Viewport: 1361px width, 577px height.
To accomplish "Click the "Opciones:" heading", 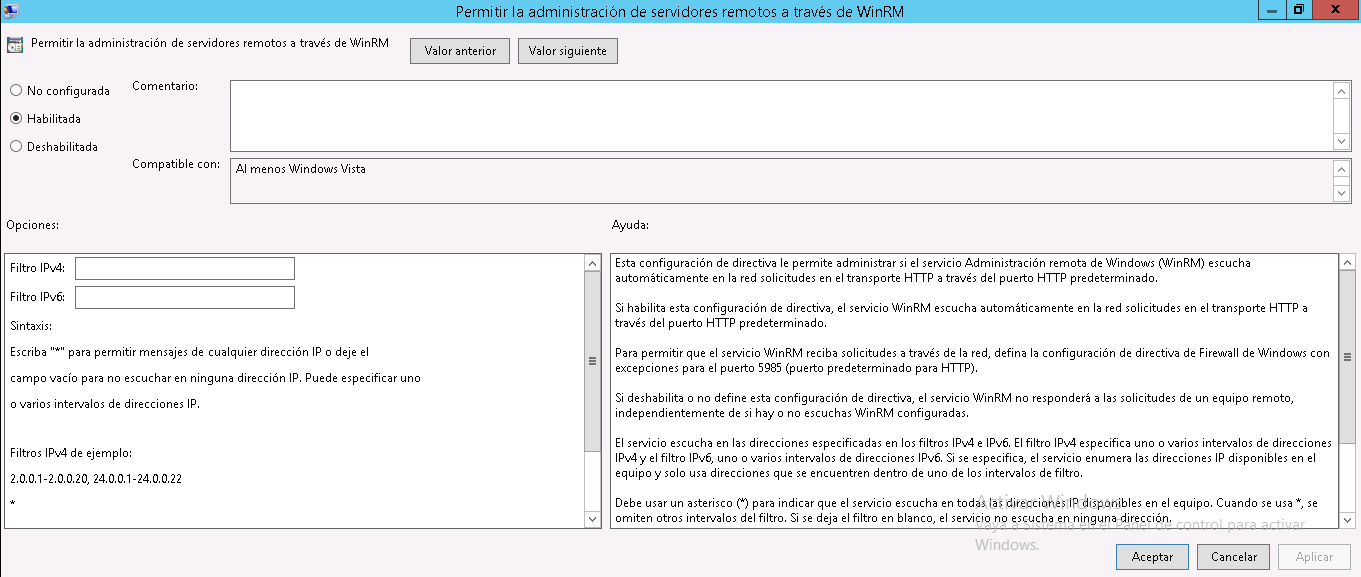I will [32, 225].
